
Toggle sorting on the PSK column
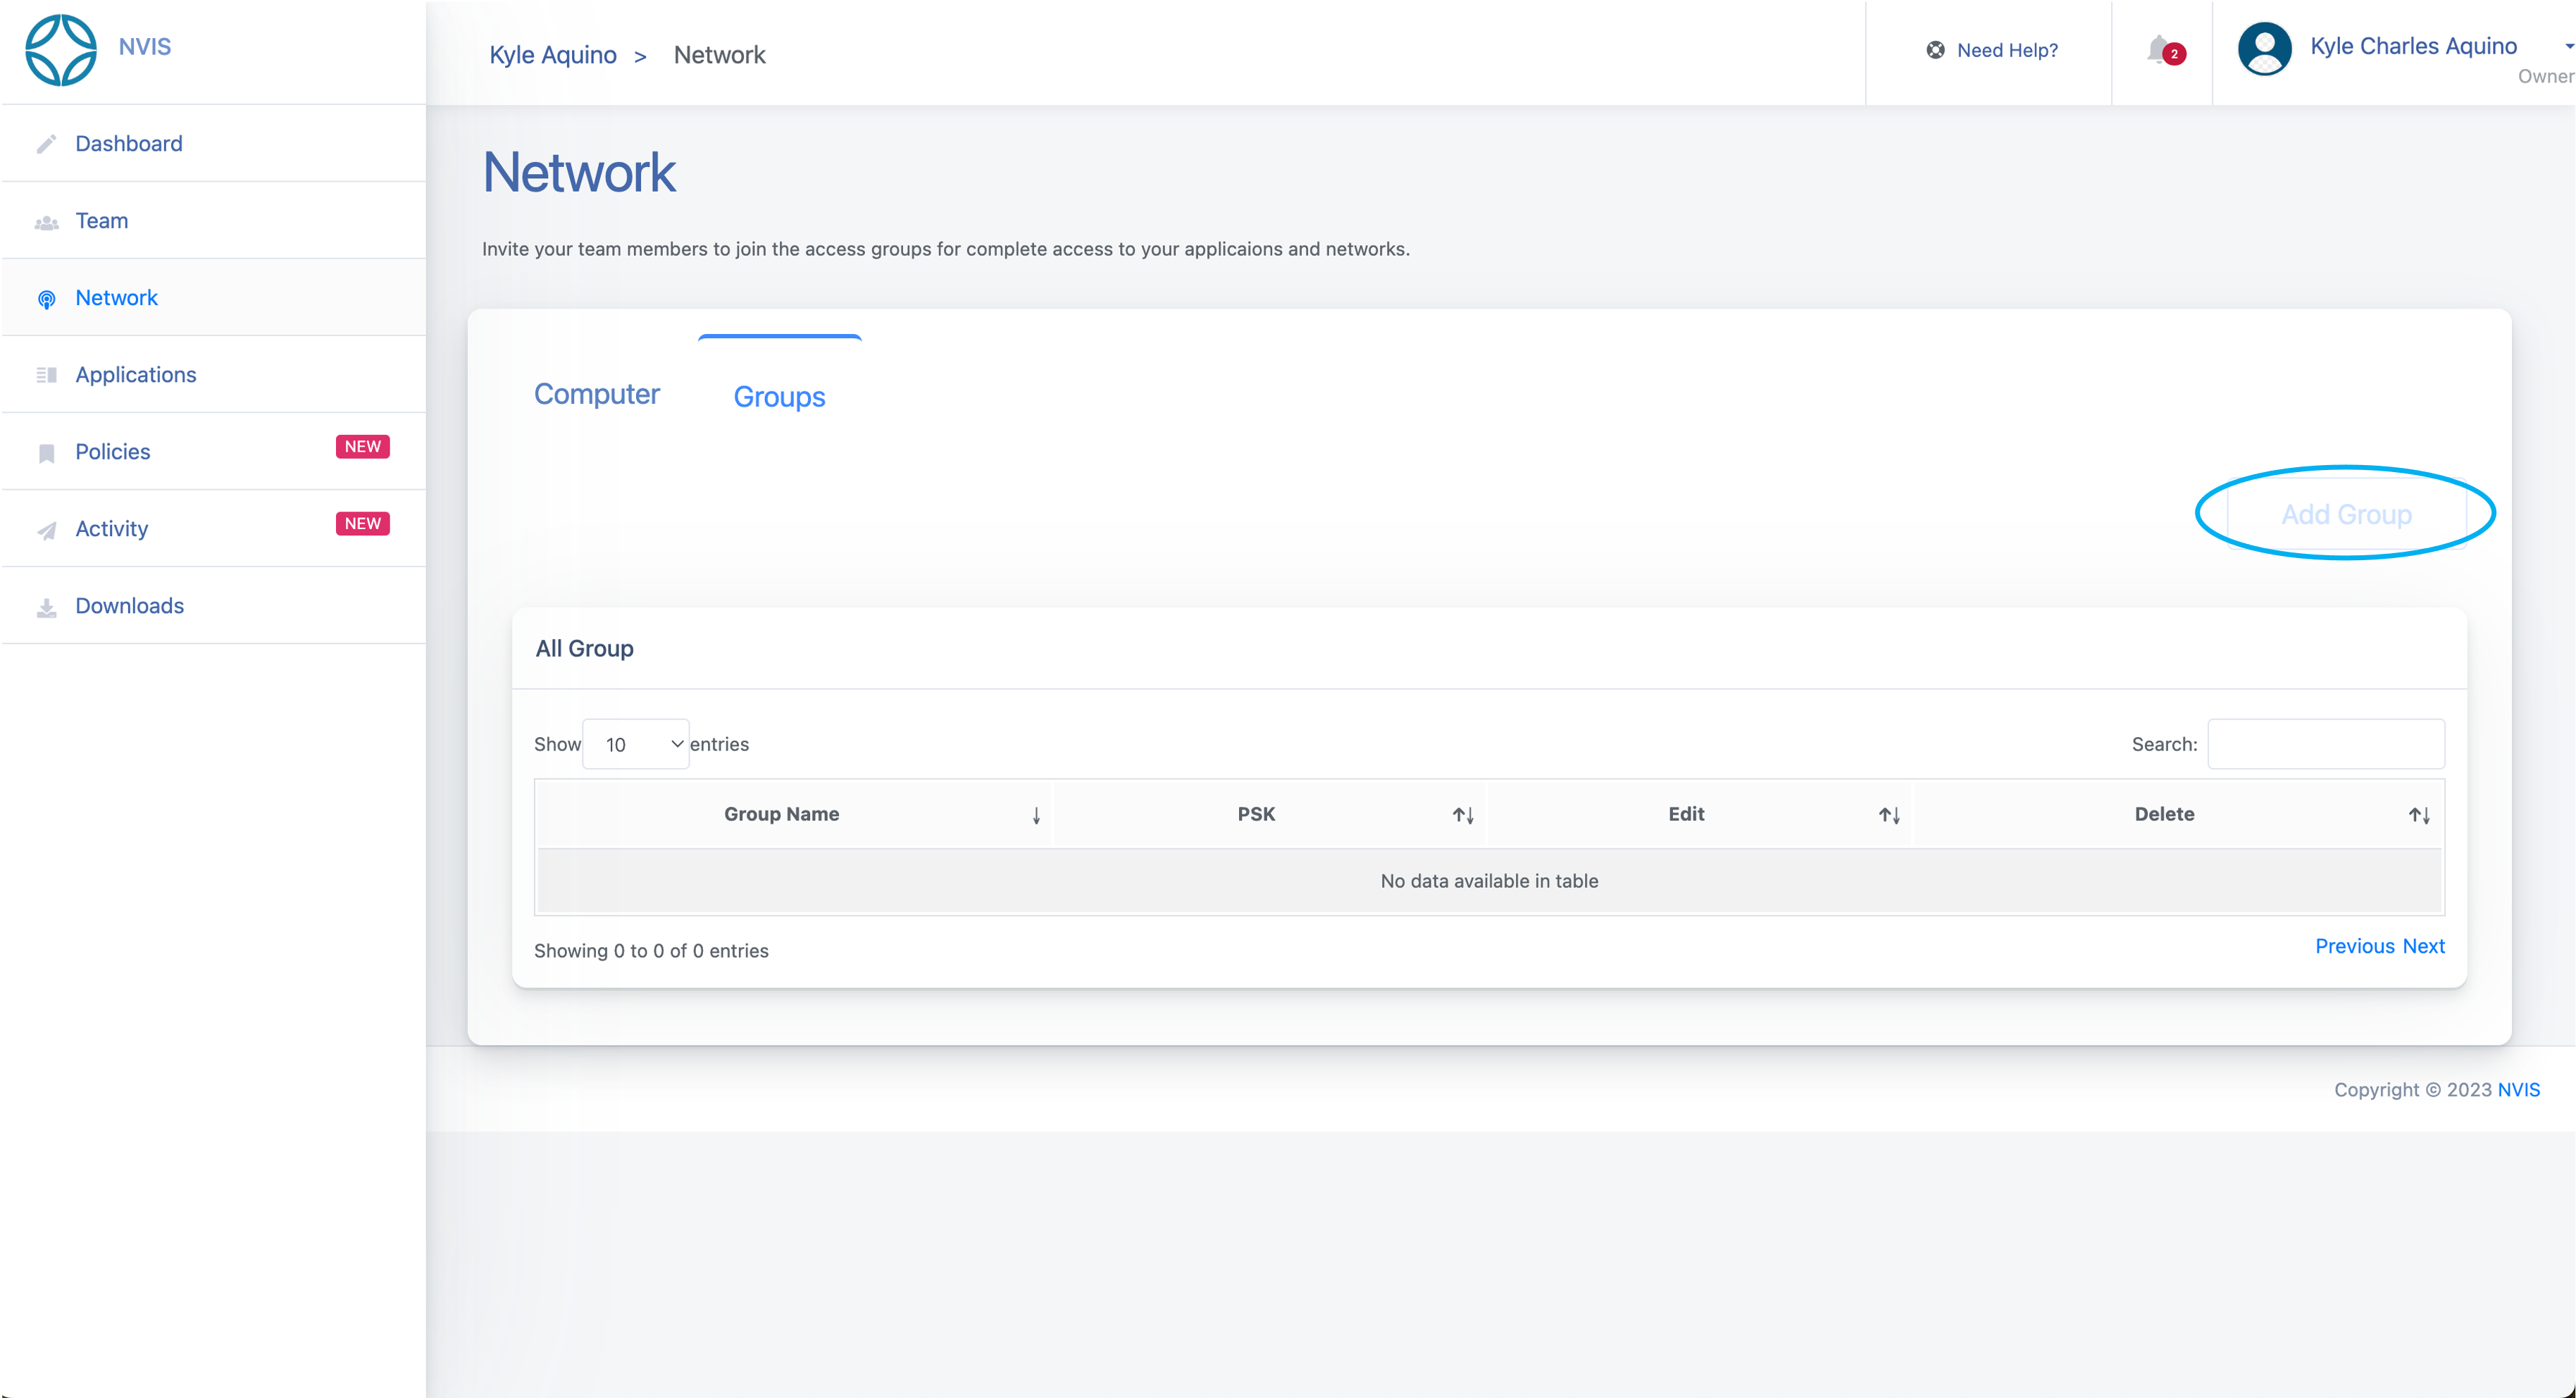1463,816
